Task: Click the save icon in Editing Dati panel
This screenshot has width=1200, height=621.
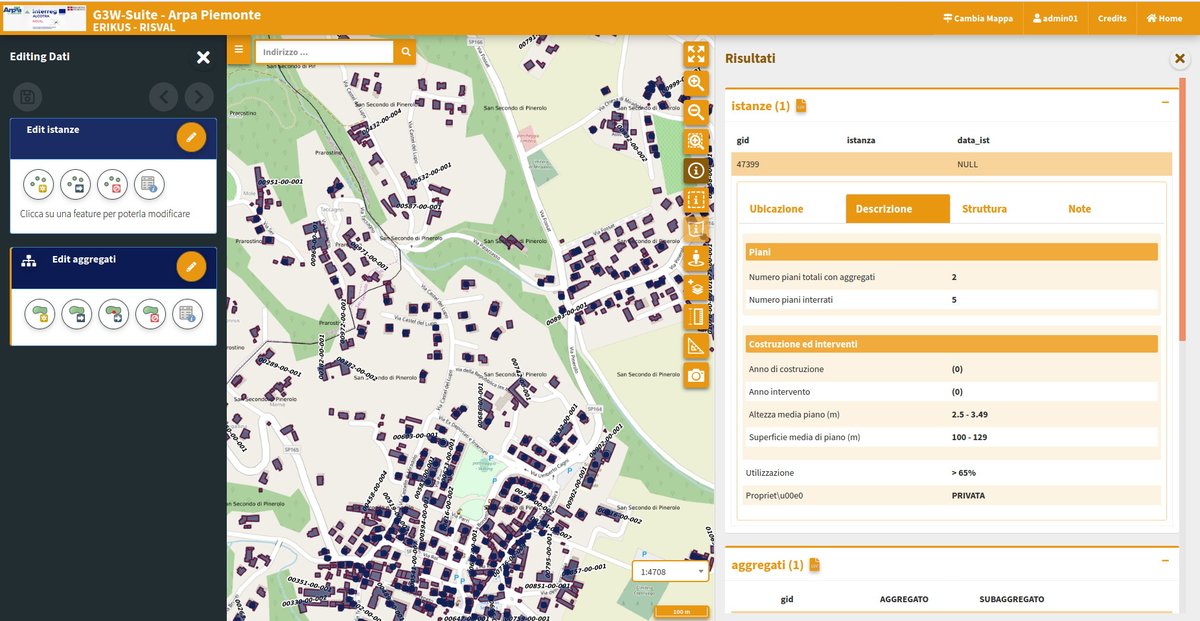Action: point(27,97)
